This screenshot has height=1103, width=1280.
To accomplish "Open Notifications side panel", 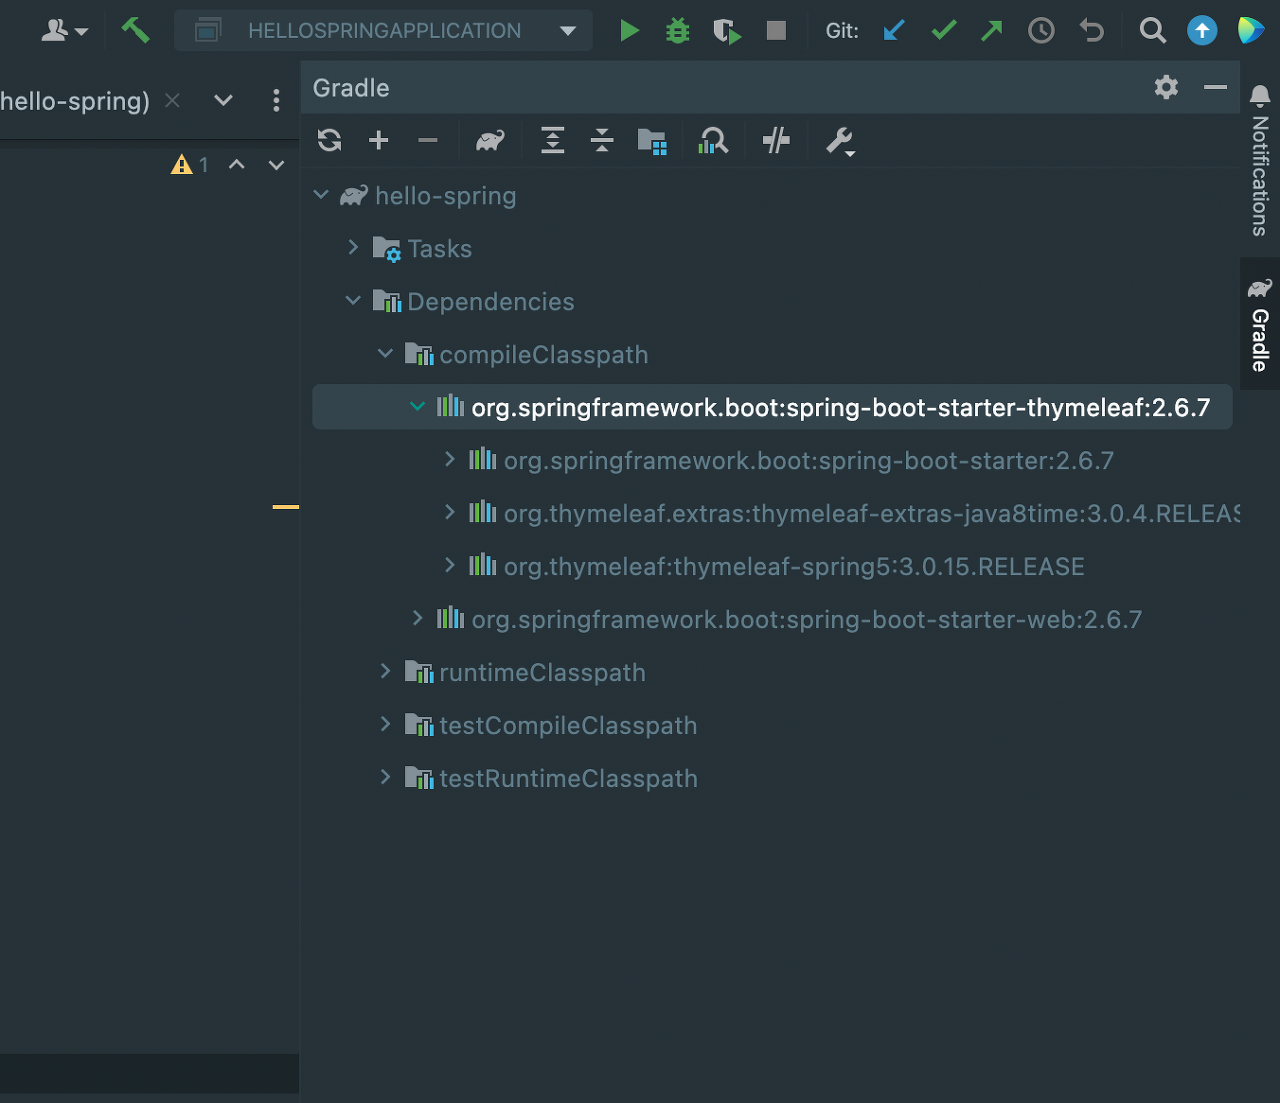I will click(1260, 160).
